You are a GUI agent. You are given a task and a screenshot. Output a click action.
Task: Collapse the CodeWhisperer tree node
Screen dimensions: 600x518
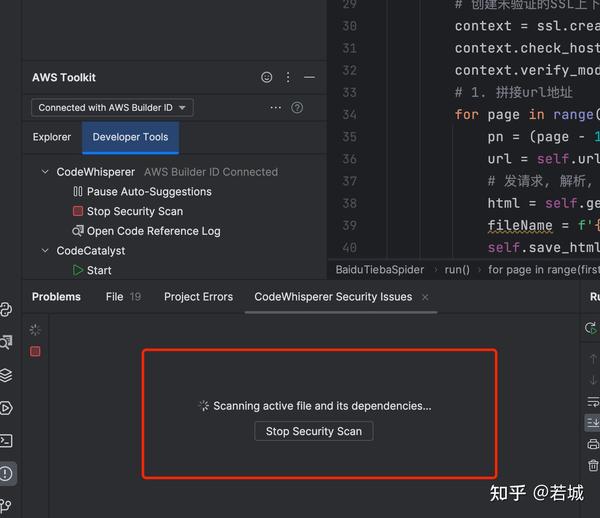45,172
